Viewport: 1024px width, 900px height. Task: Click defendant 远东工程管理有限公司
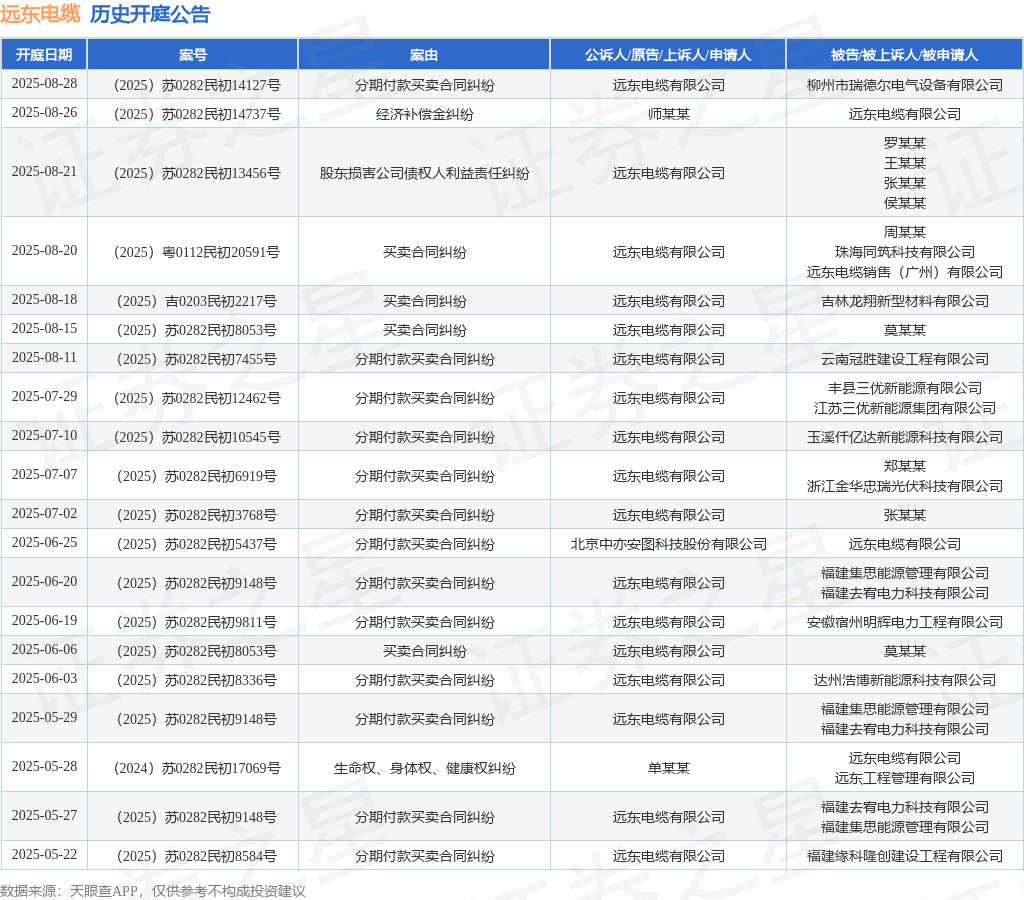(904, 779)
